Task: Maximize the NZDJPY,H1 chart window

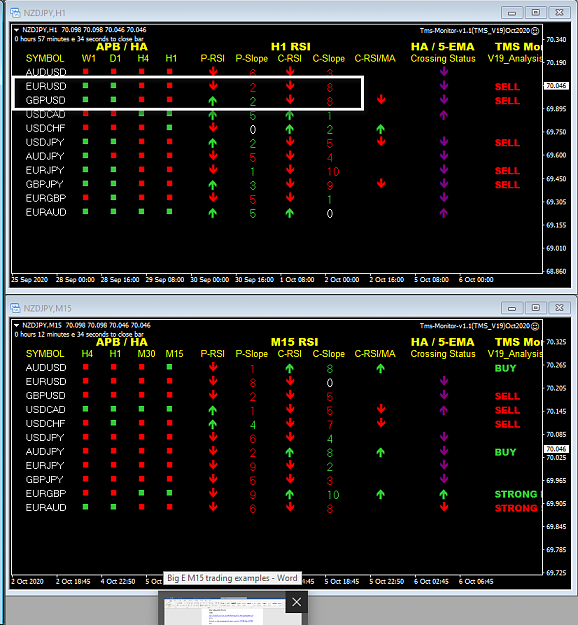Action: click(536, 13)
